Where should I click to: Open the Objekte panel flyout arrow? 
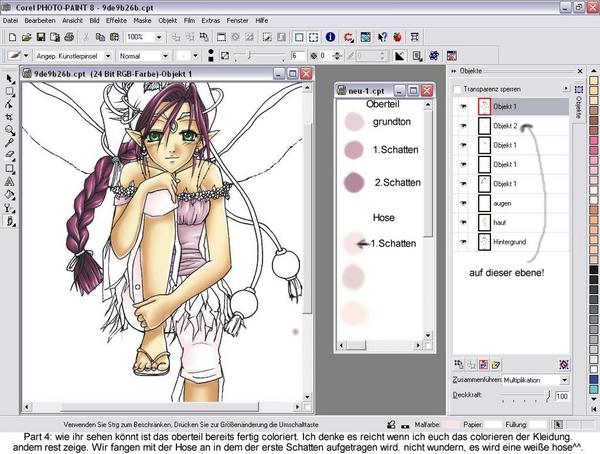click(566, 89)
